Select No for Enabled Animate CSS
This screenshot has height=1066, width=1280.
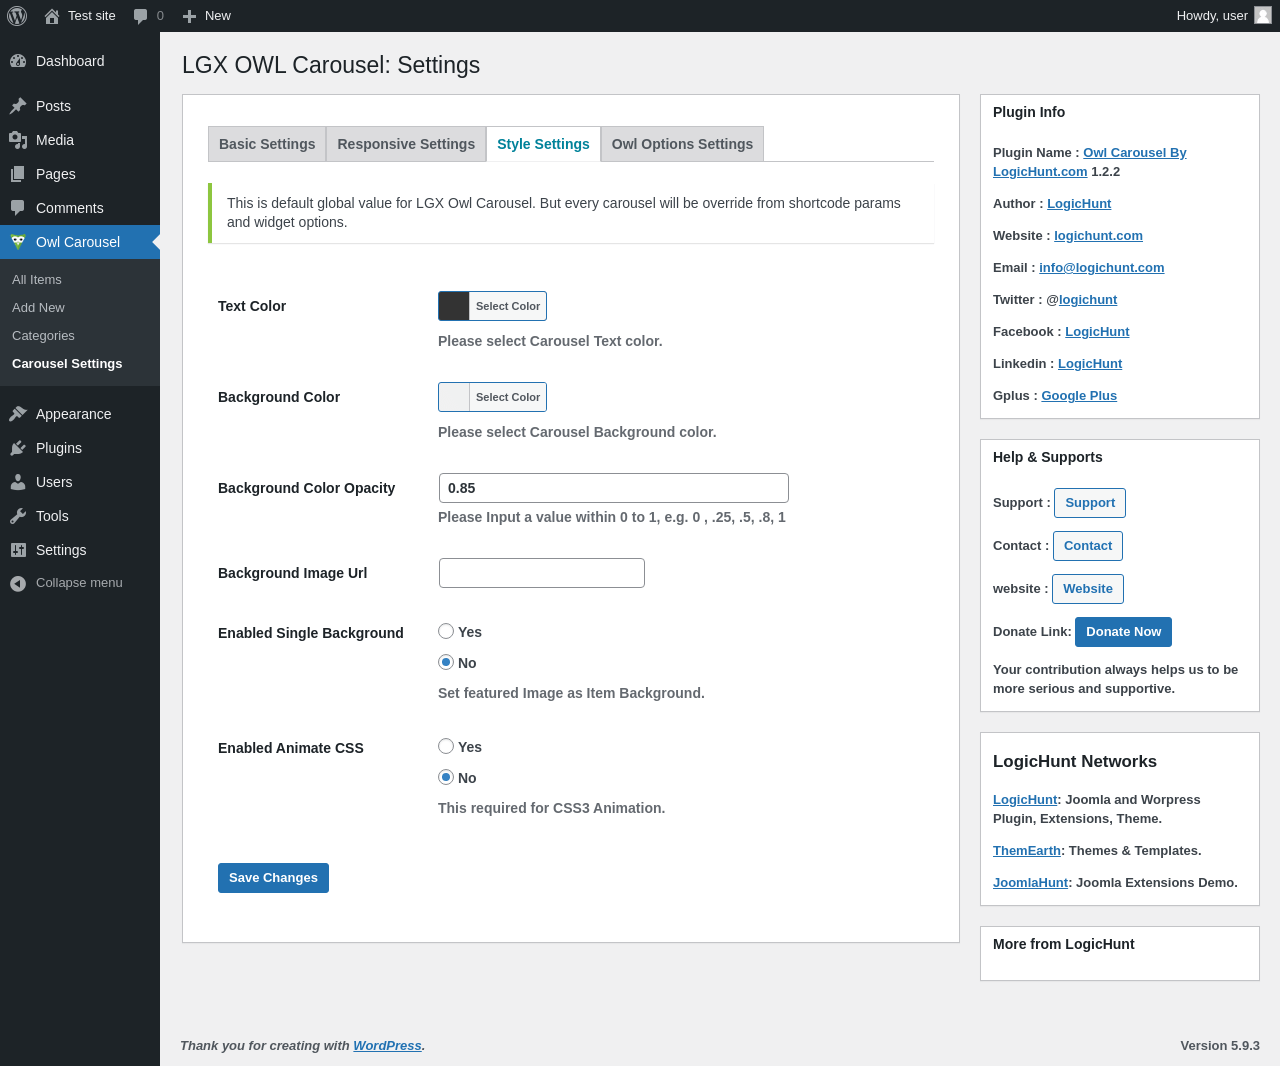pos(446,777)
